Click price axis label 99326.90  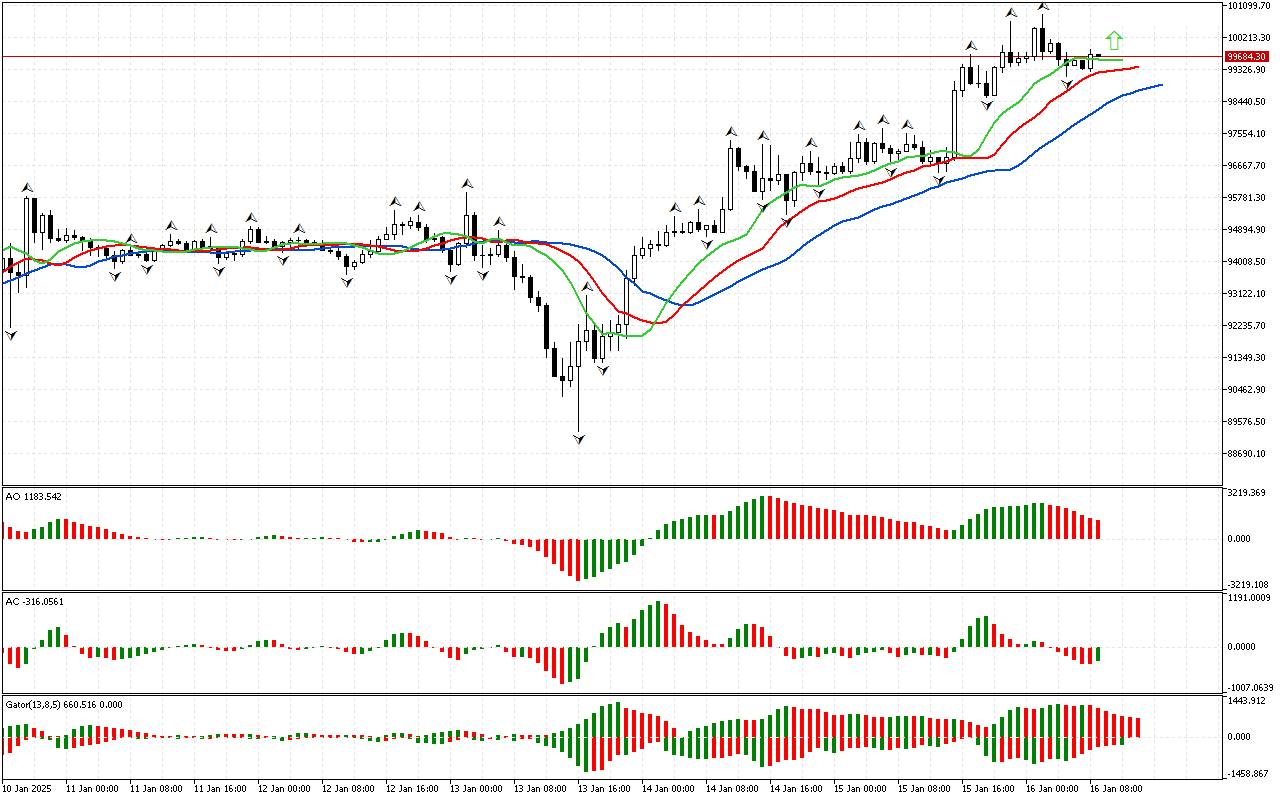(x=1246, y=70)
